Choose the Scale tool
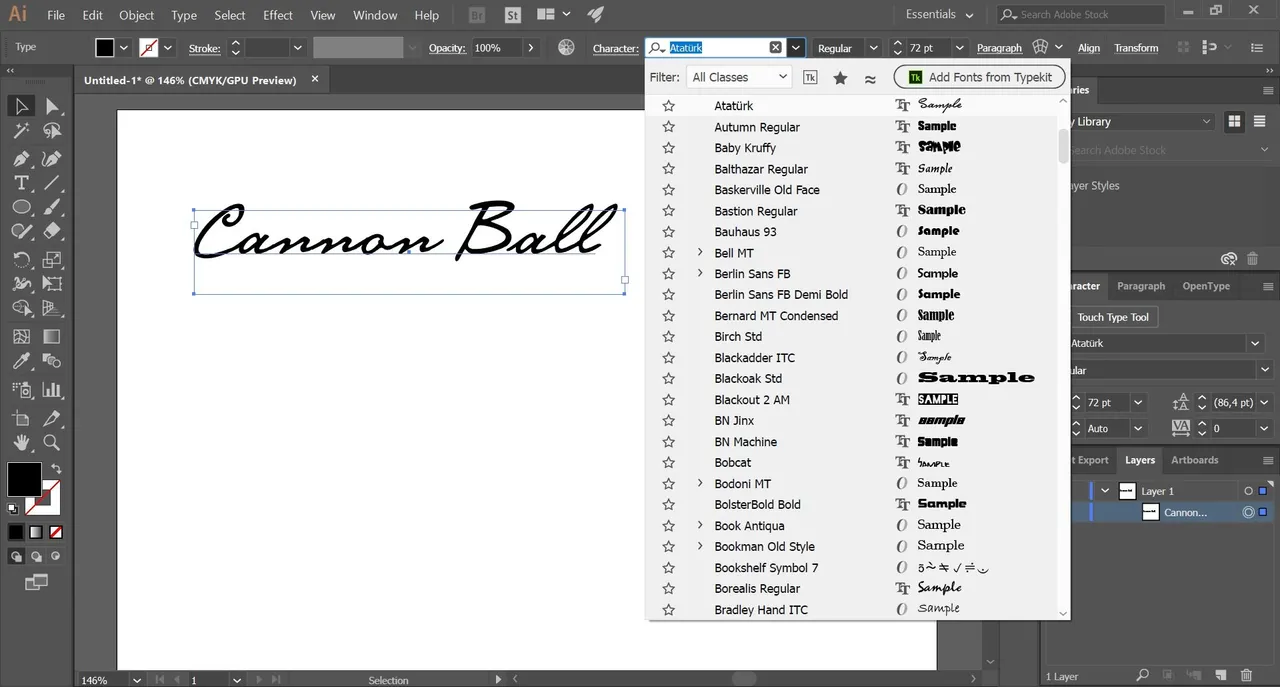This screenshot has width=1280, height=687. click(x=52, y=260)
